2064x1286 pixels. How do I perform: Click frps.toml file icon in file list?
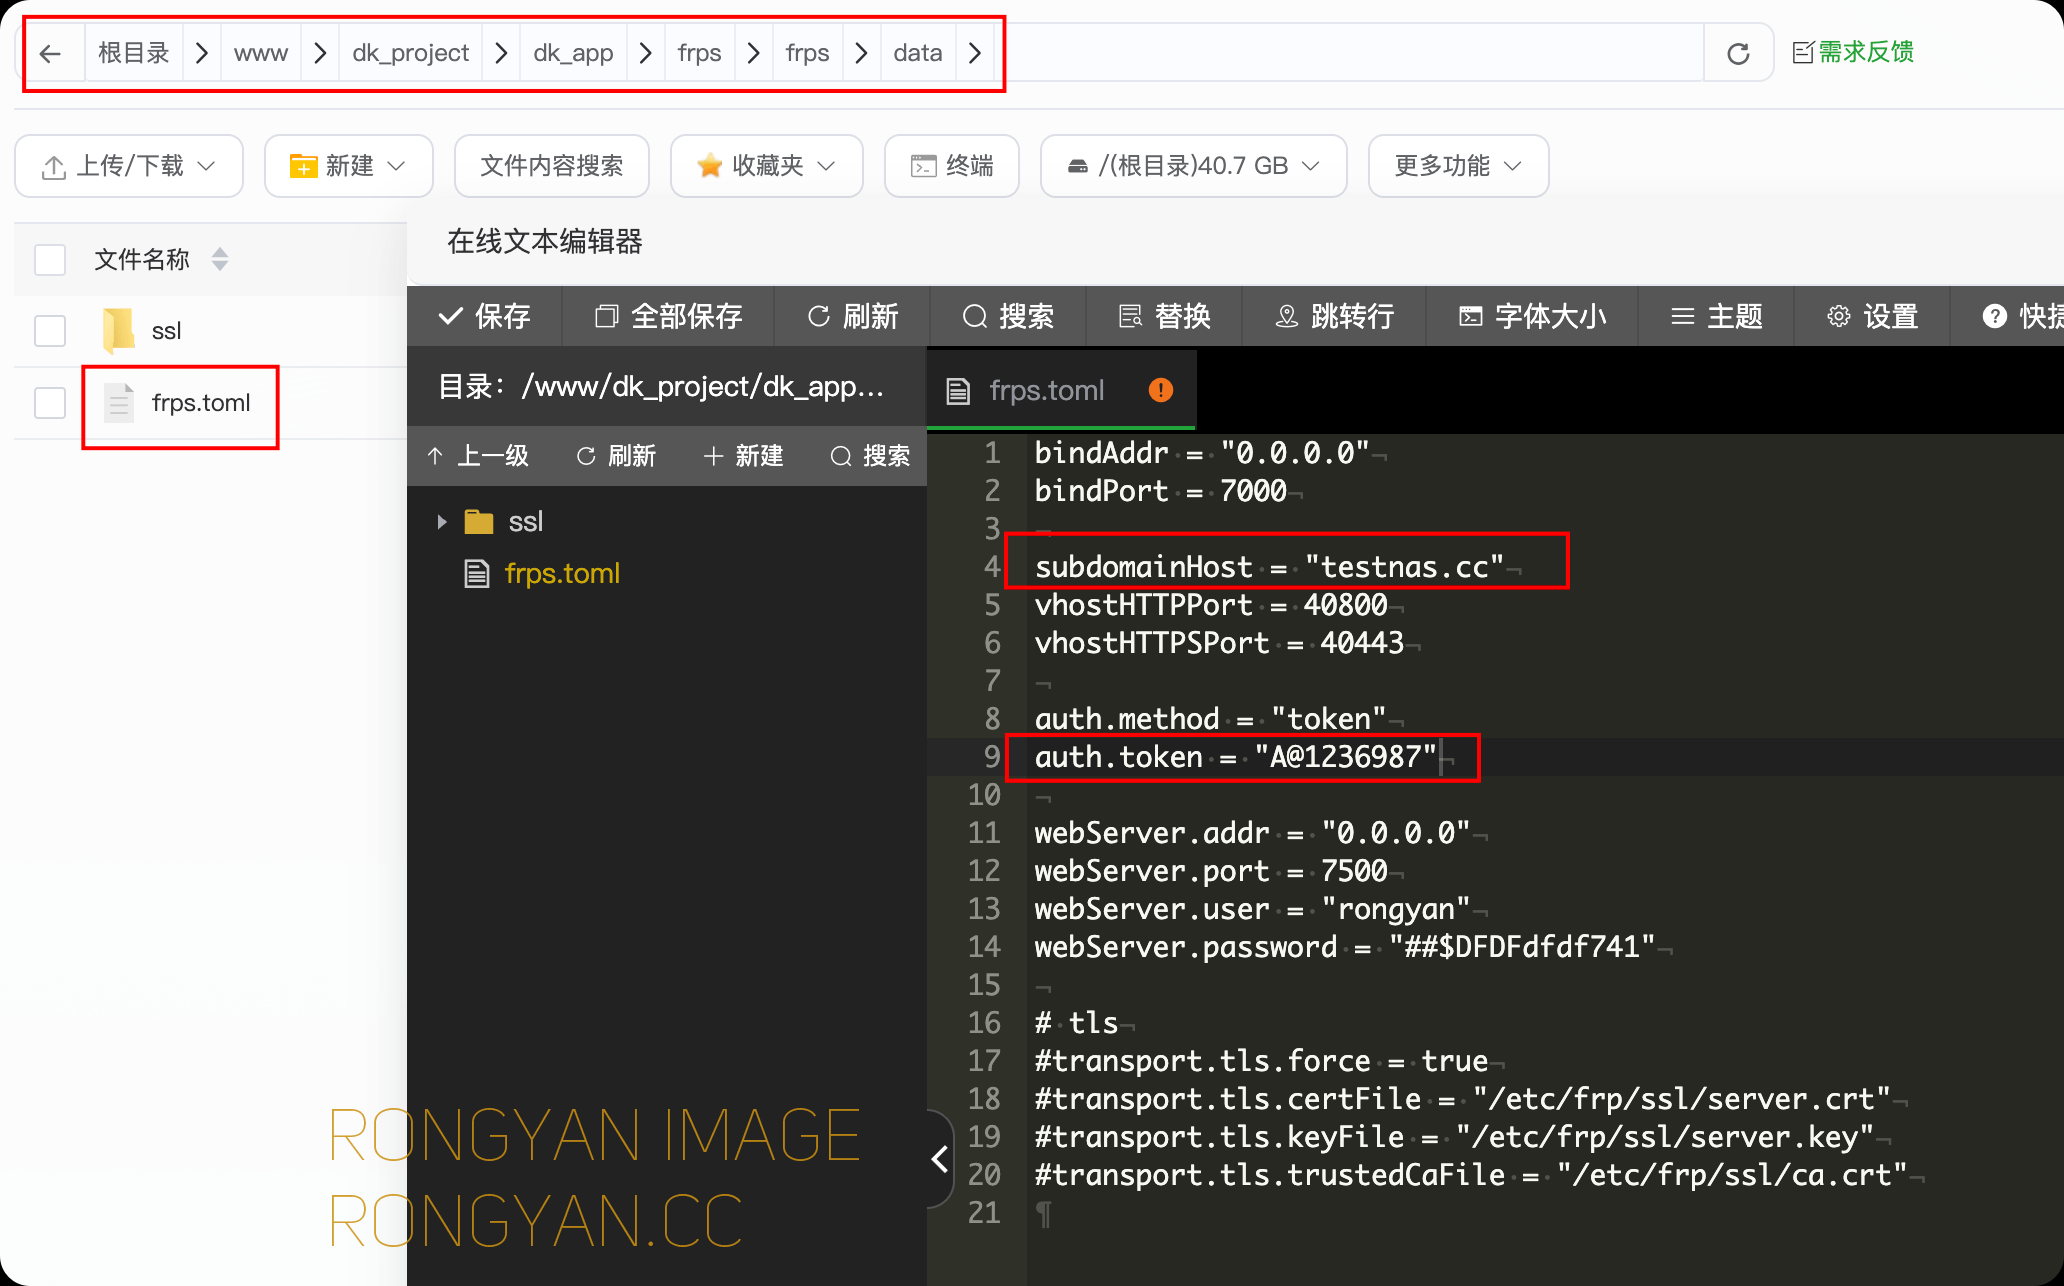[x=119, y=403]
